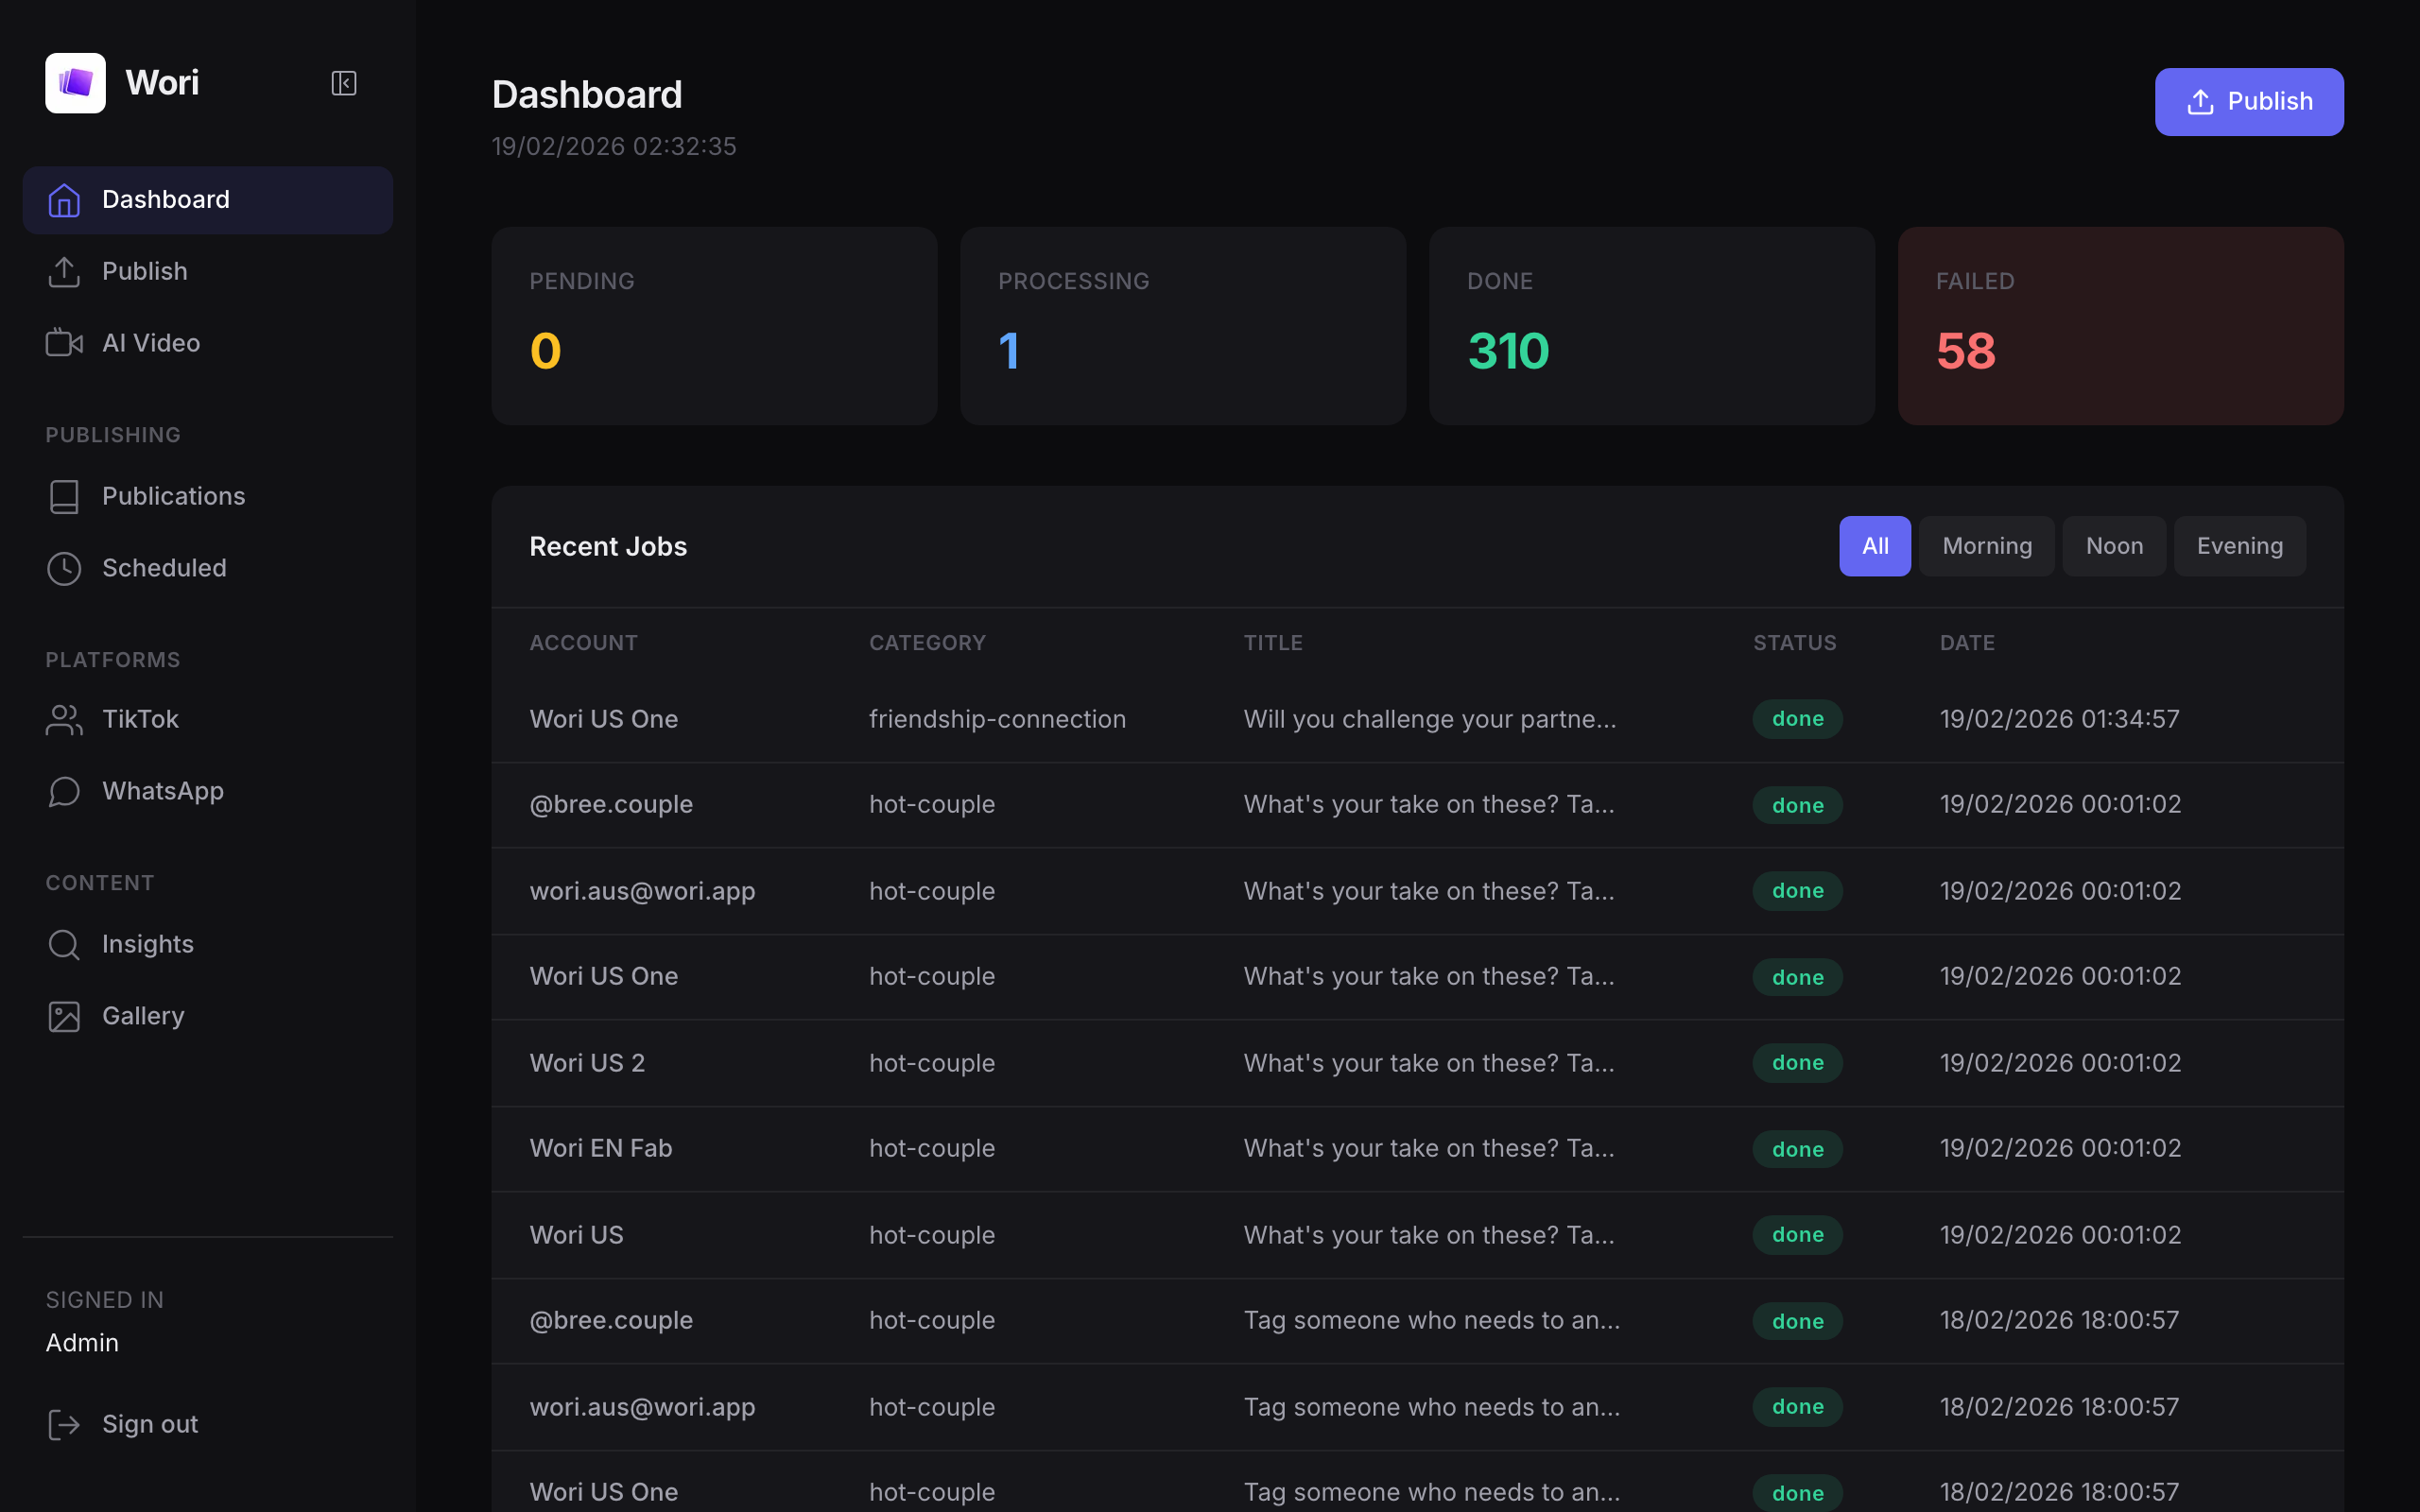Screen dimensions: 2420x1512
Task: Open TikTok platform via the users icon
Action: click(x=64, y=719)
